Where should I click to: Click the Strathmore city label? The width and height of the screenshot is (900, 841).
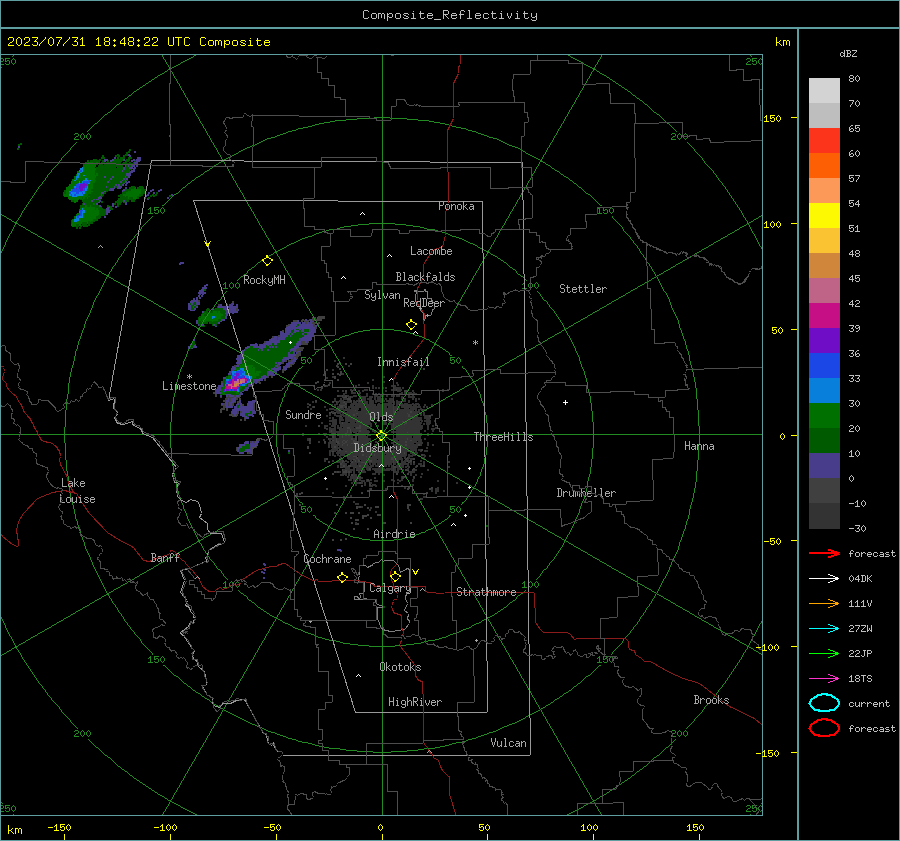coord(486,592)
